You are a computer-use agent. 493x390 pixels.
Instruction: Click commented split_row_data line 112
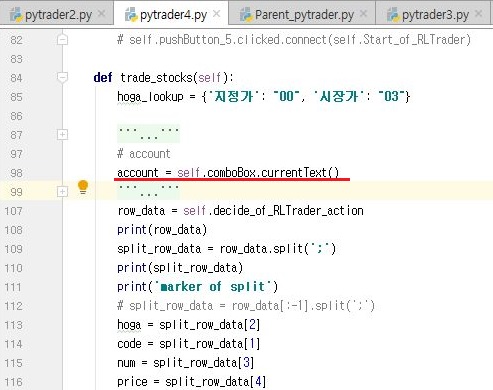coord(246,306)
